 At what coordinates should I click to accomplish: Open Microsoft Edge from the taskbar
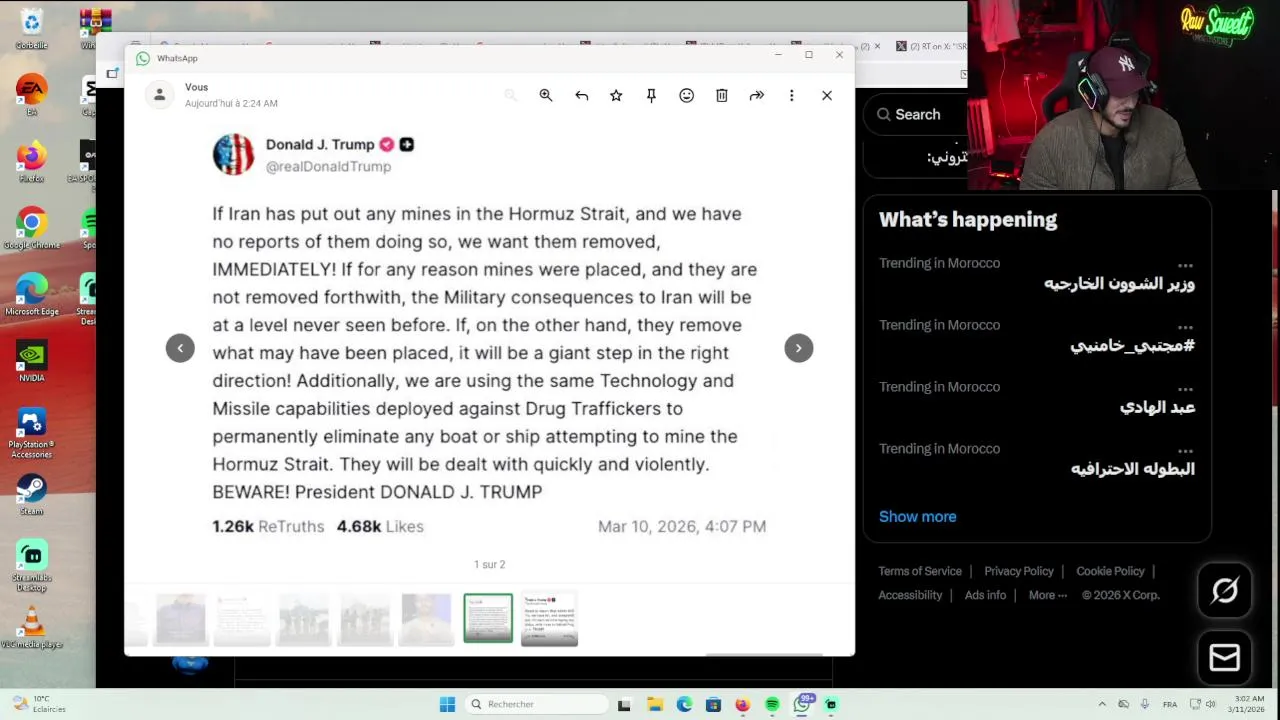pos(684,704)
